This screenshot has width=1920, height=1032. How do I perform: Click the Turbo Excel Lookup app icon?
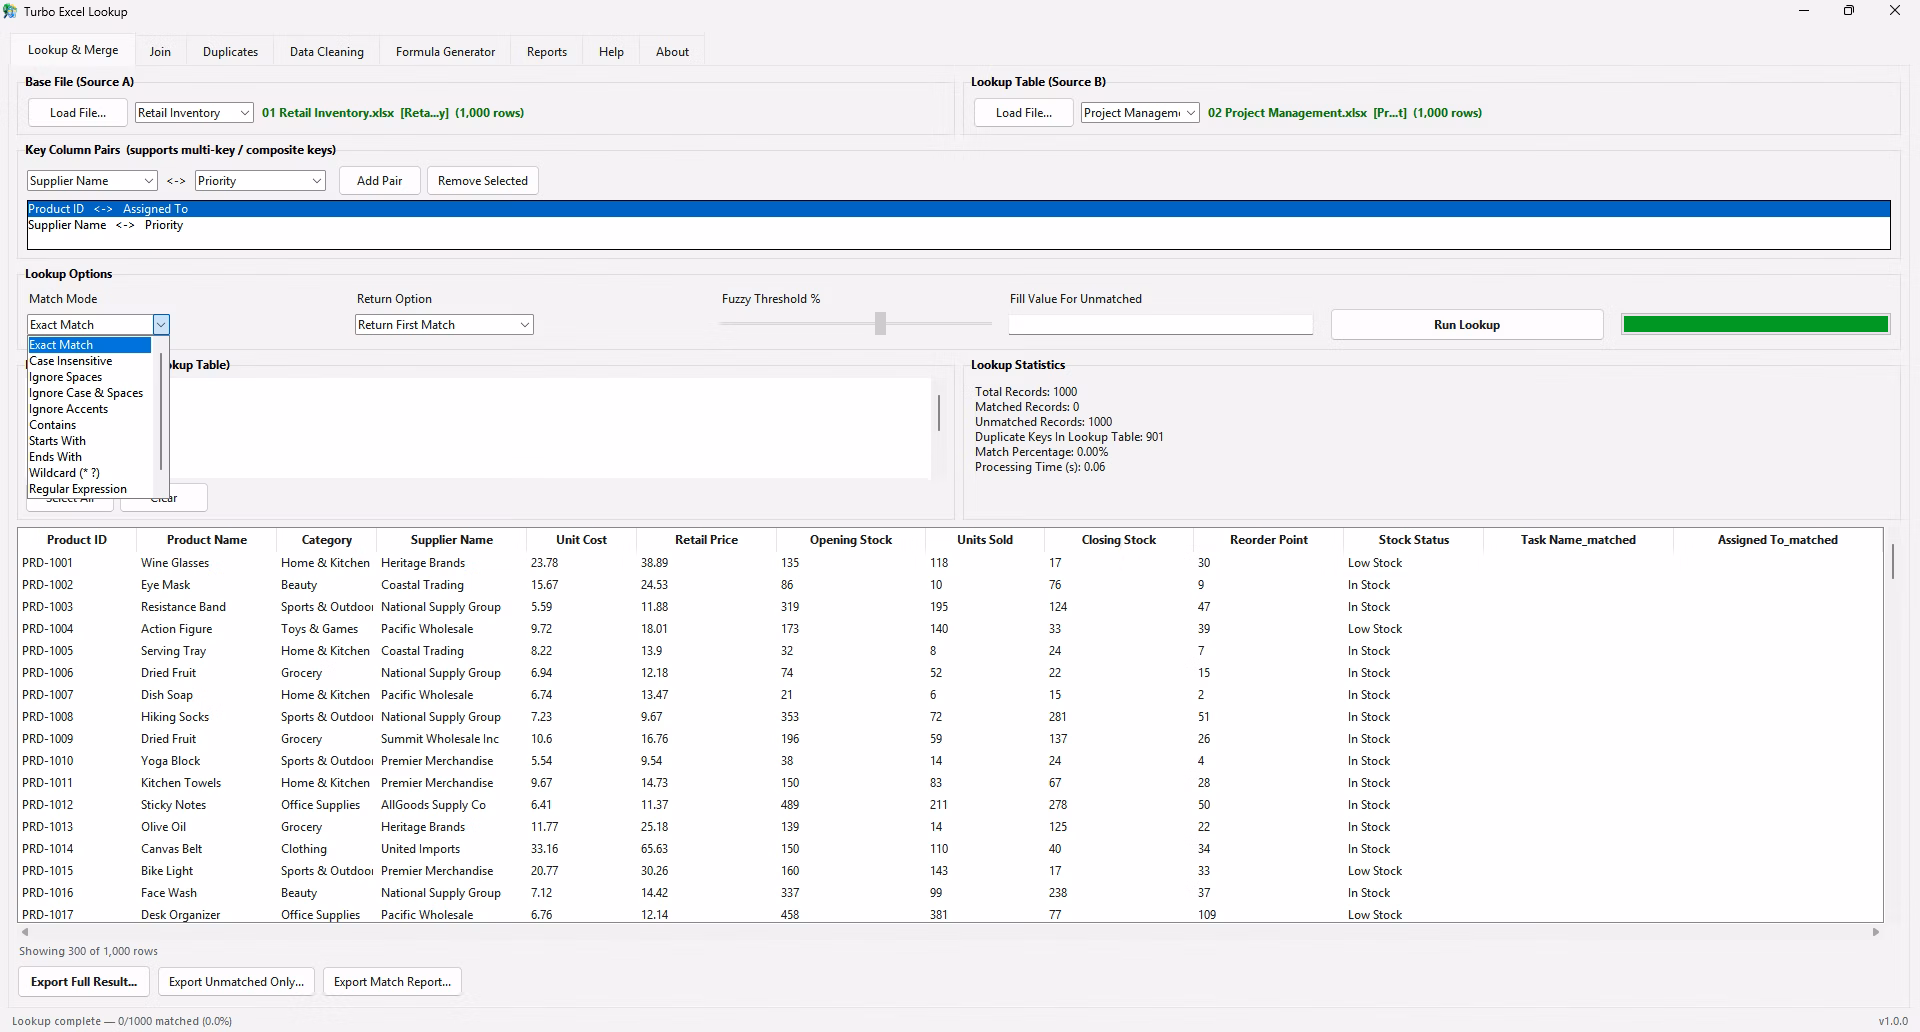click(10, 12)
